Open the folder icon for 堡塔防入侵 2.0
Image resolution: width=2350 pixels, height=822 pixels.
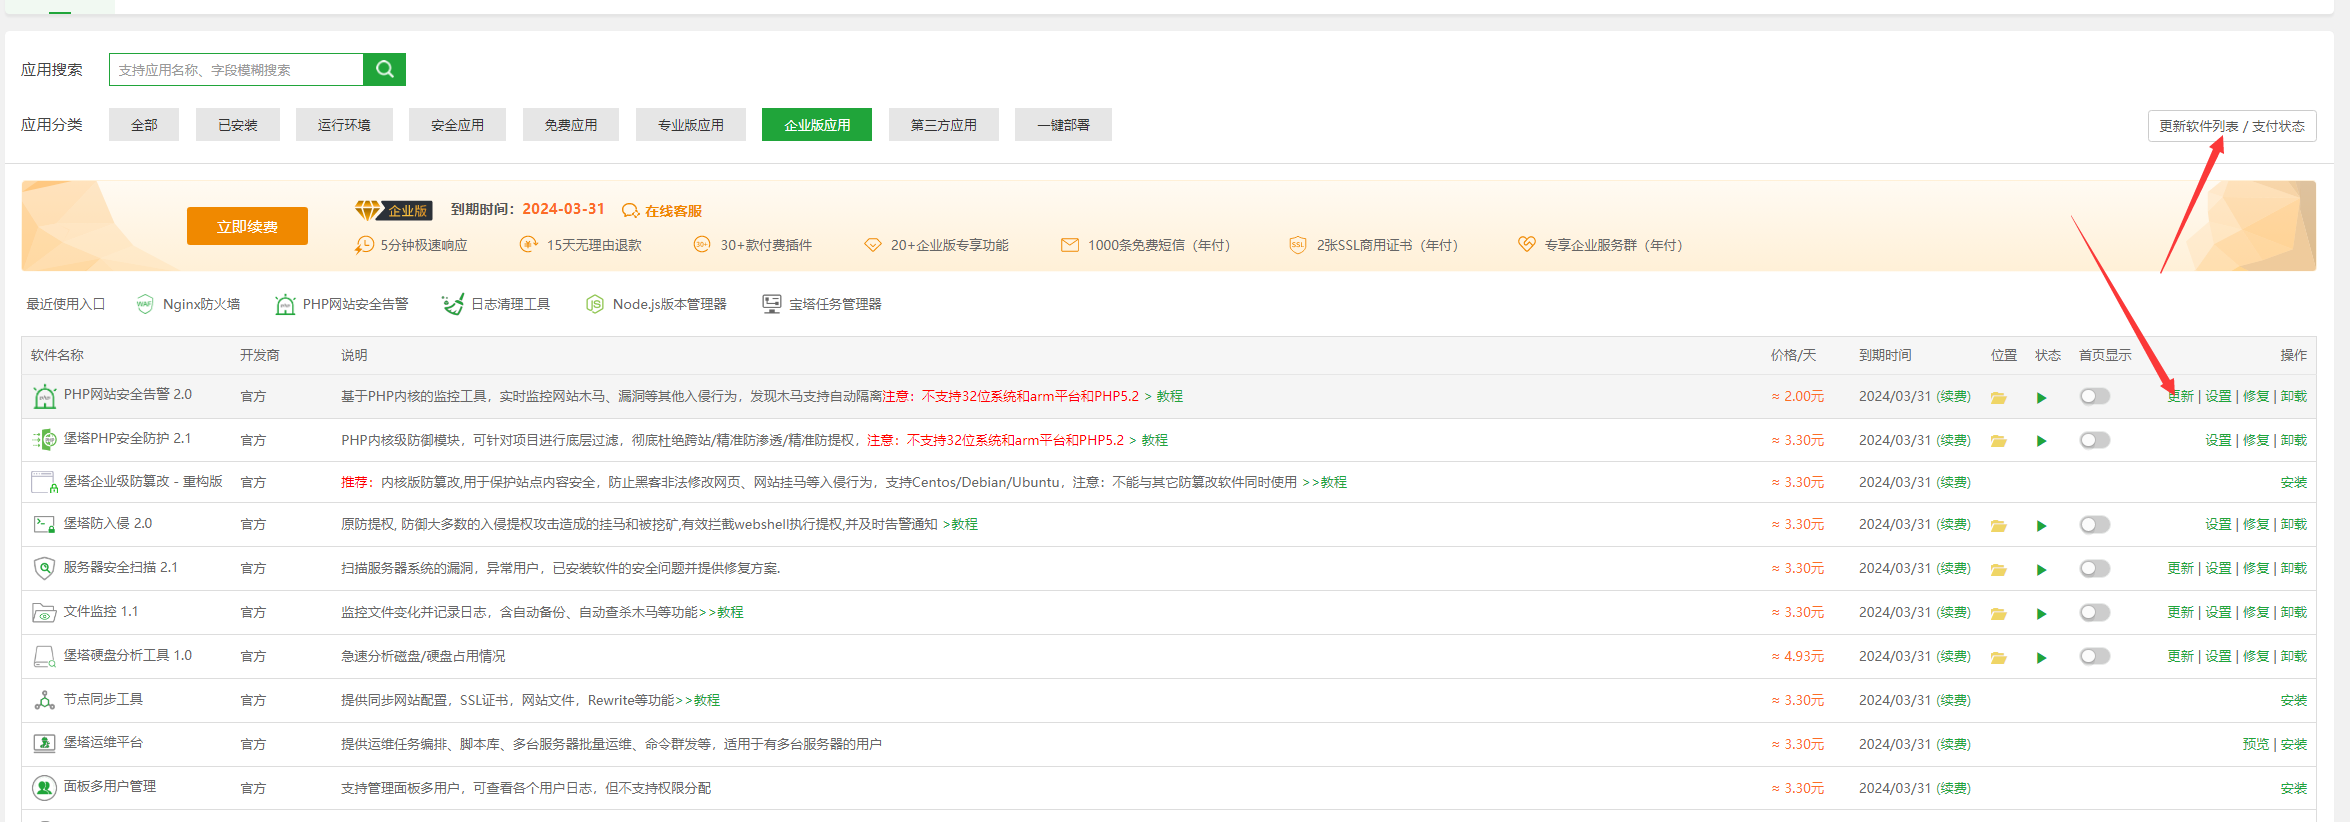[x=1998, y=525]
